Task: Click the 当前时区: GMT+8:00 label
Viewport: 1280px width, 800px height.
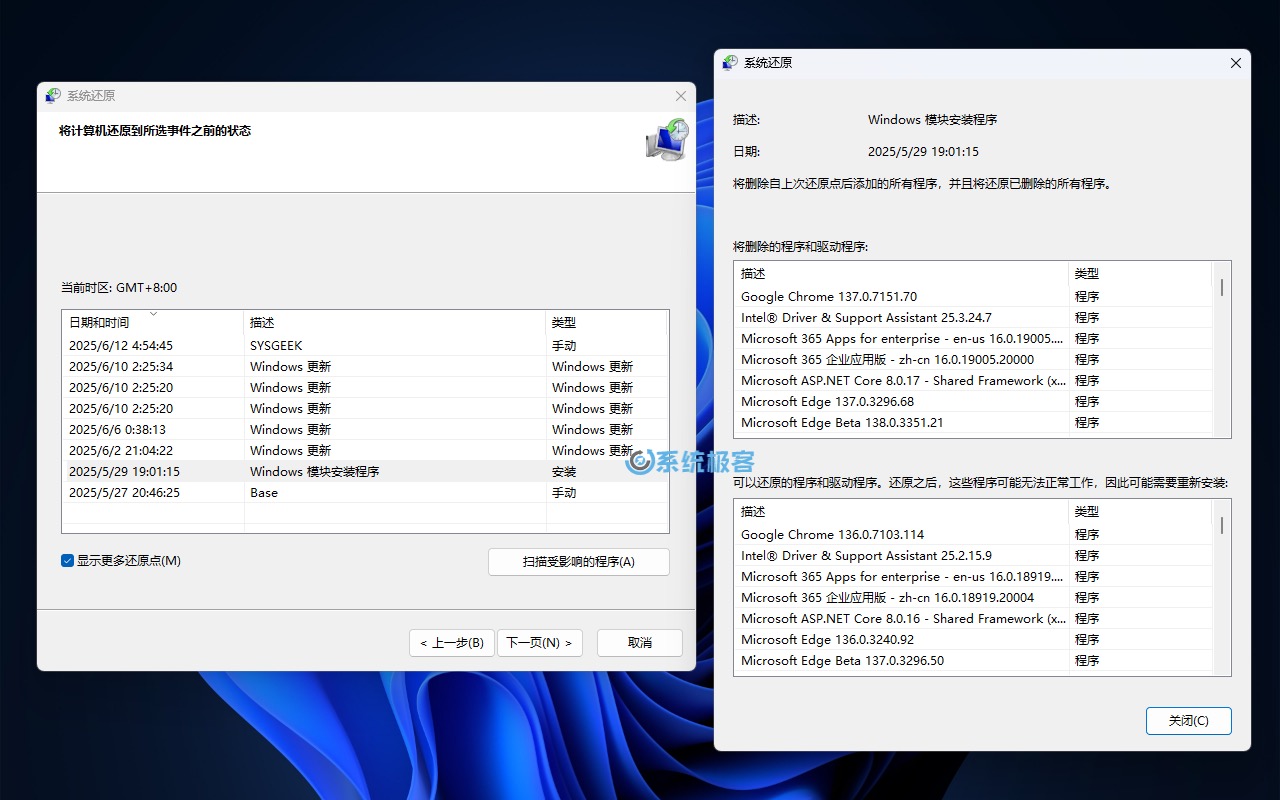Action: pyautogui.click(x=119, y=288)
